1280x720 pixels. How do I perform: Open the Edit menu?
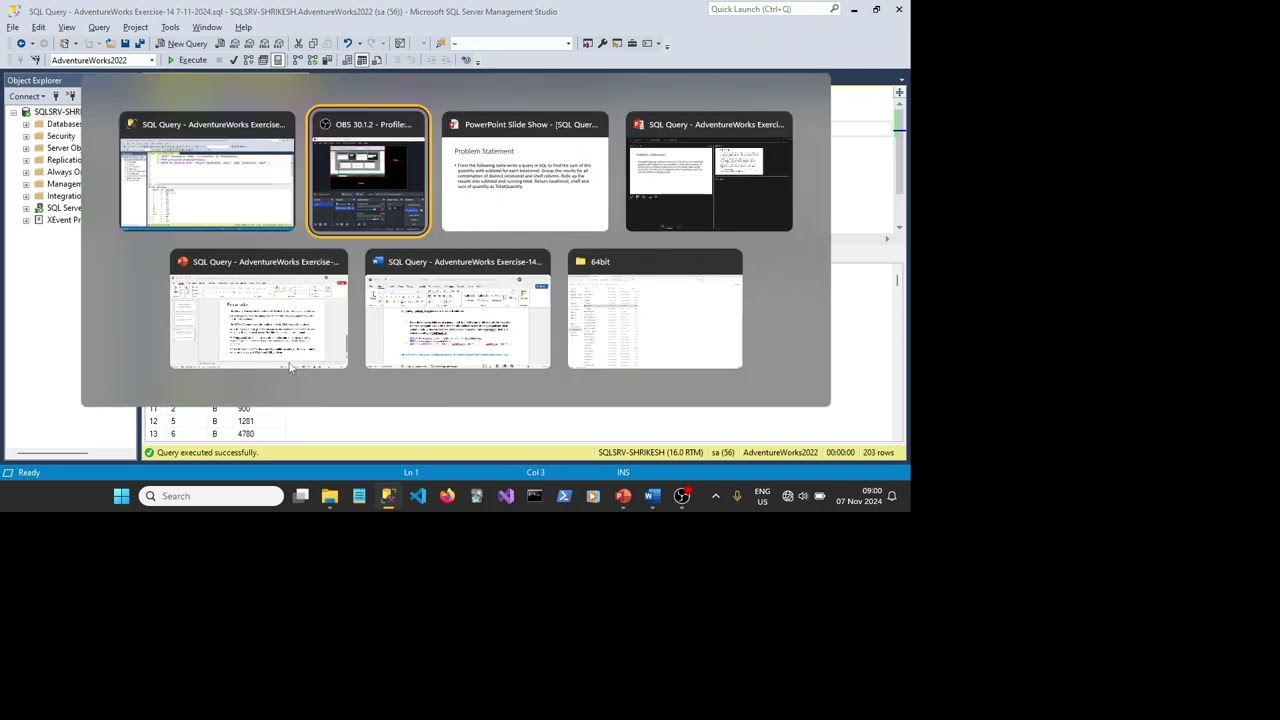(x=38, y=27)
